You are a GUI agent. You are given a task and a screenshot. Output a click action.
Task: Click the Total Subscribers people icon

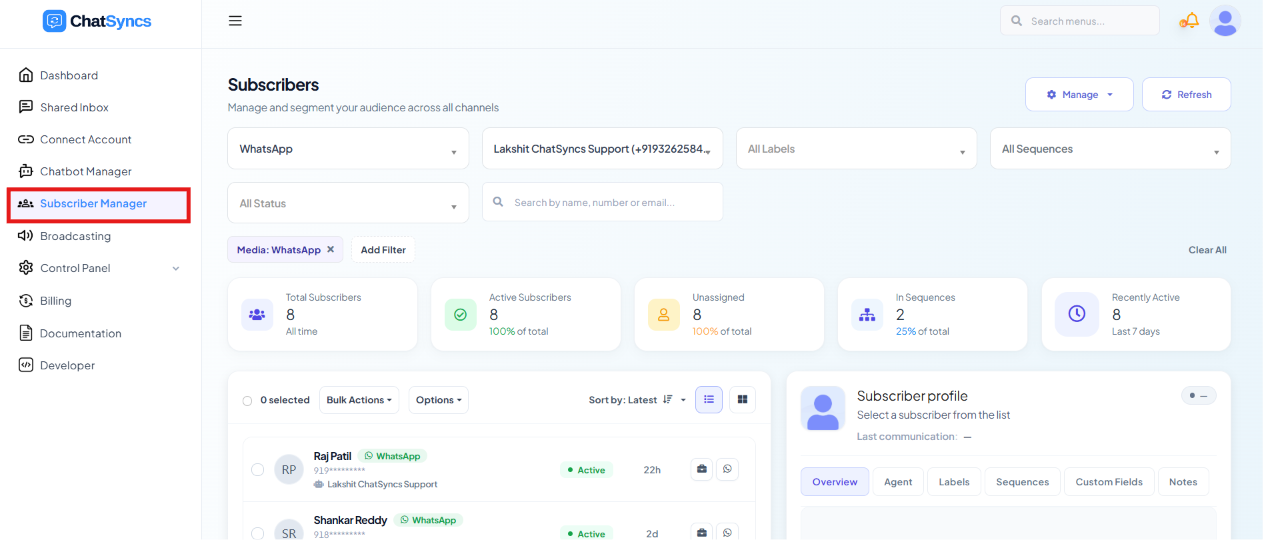point(257,314)
